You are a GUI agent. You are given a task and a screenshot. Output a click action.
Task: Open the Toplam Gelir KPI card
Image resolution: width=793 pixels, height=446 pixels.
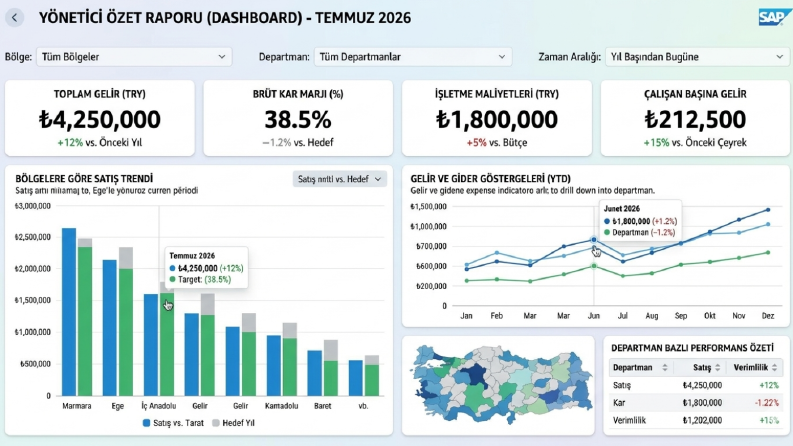pyautogui.click(x=100, y=118)
